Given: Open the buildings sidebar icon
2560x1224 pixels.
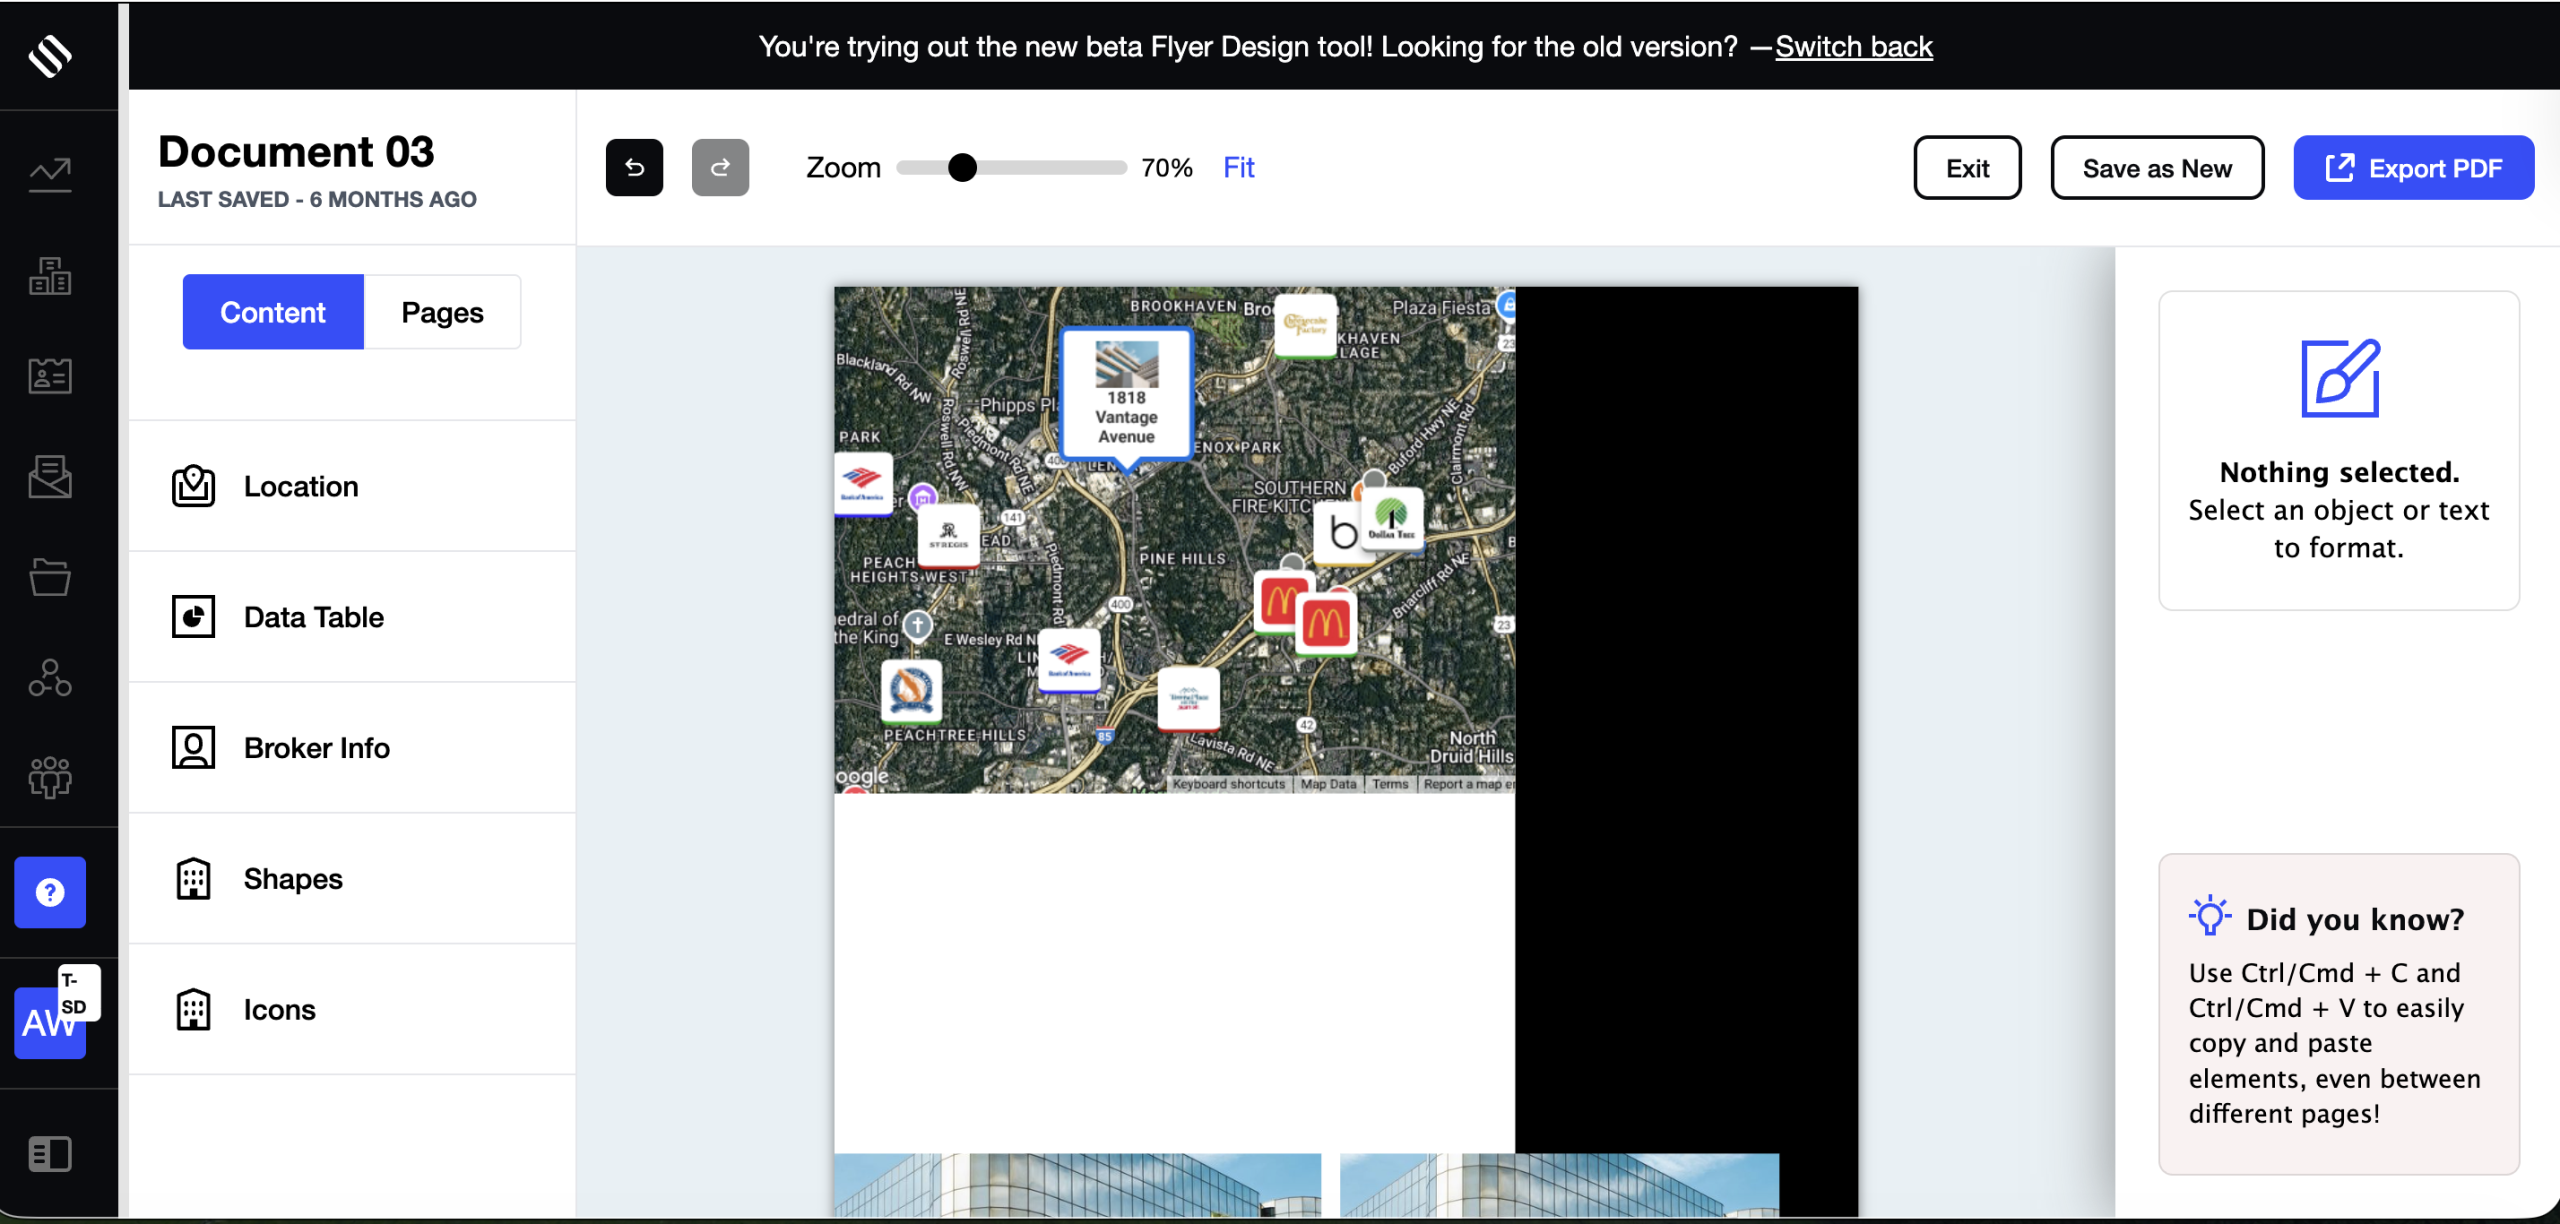Looking at the screenshot, I should pyautogui.click(x=50, y=275).
